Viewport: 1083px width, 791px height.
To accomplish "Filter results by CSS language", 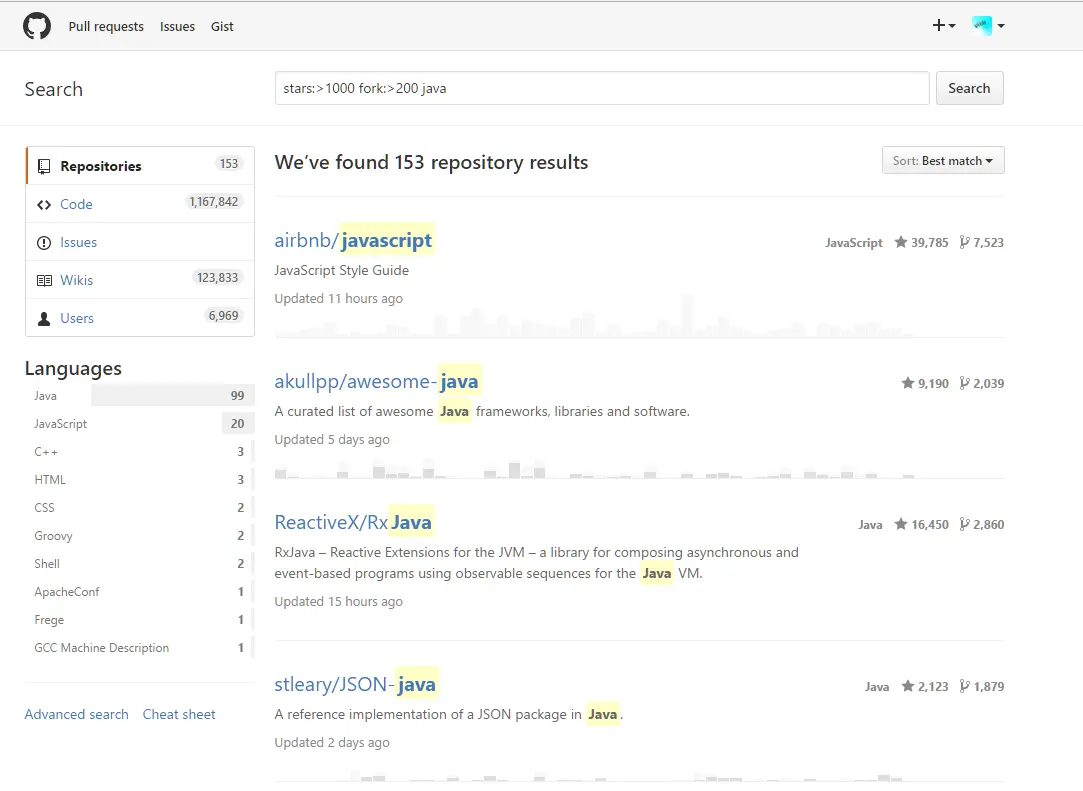I will [x=140, y=508].
